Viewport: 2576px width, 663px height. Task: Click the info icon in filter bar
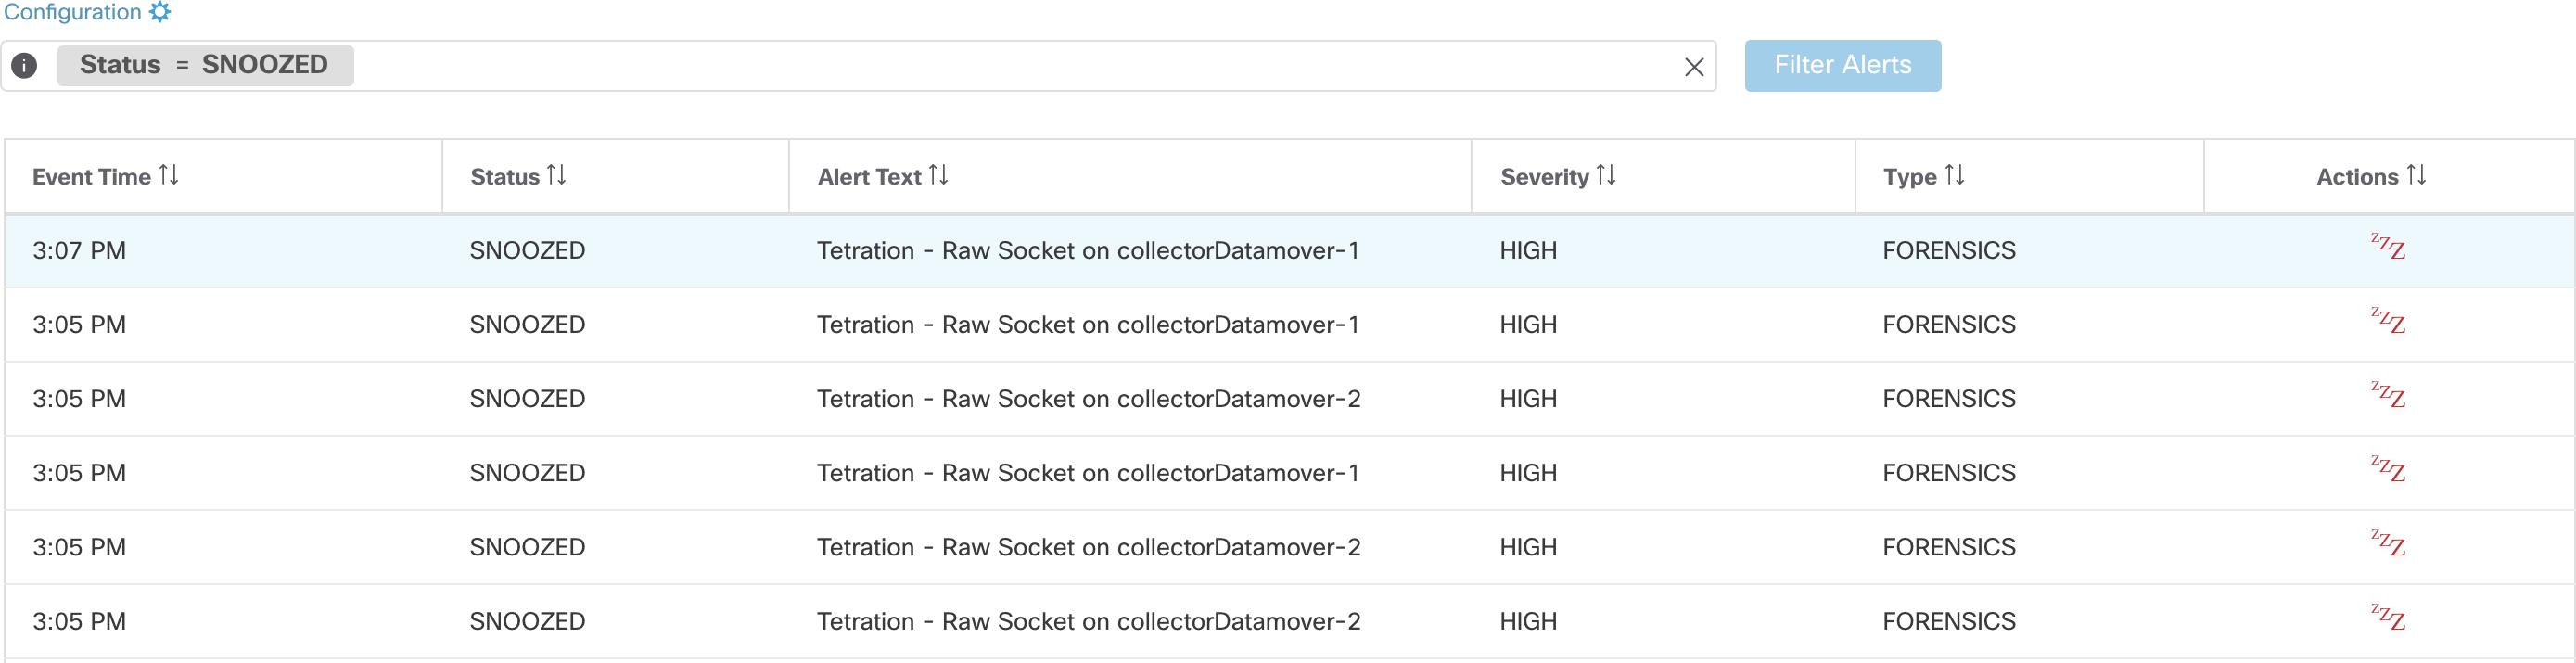click(x=24, y=66)
